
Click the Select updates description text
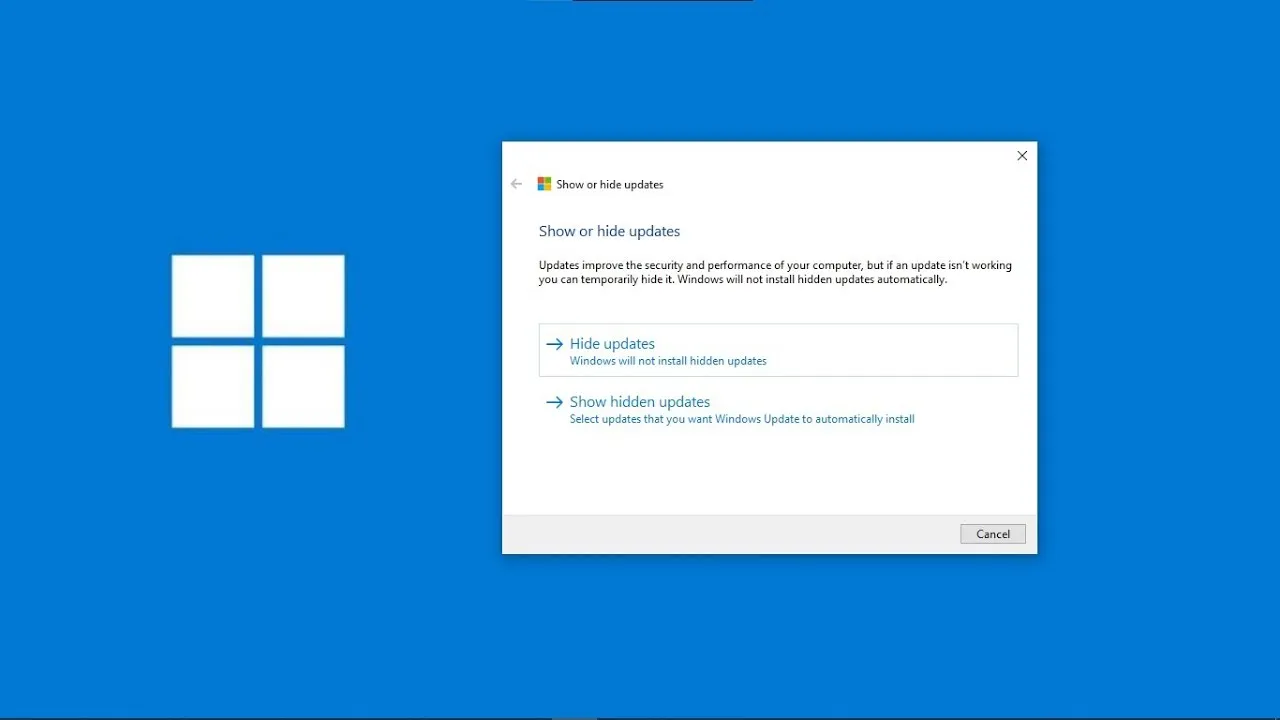(x=741, y=419)
